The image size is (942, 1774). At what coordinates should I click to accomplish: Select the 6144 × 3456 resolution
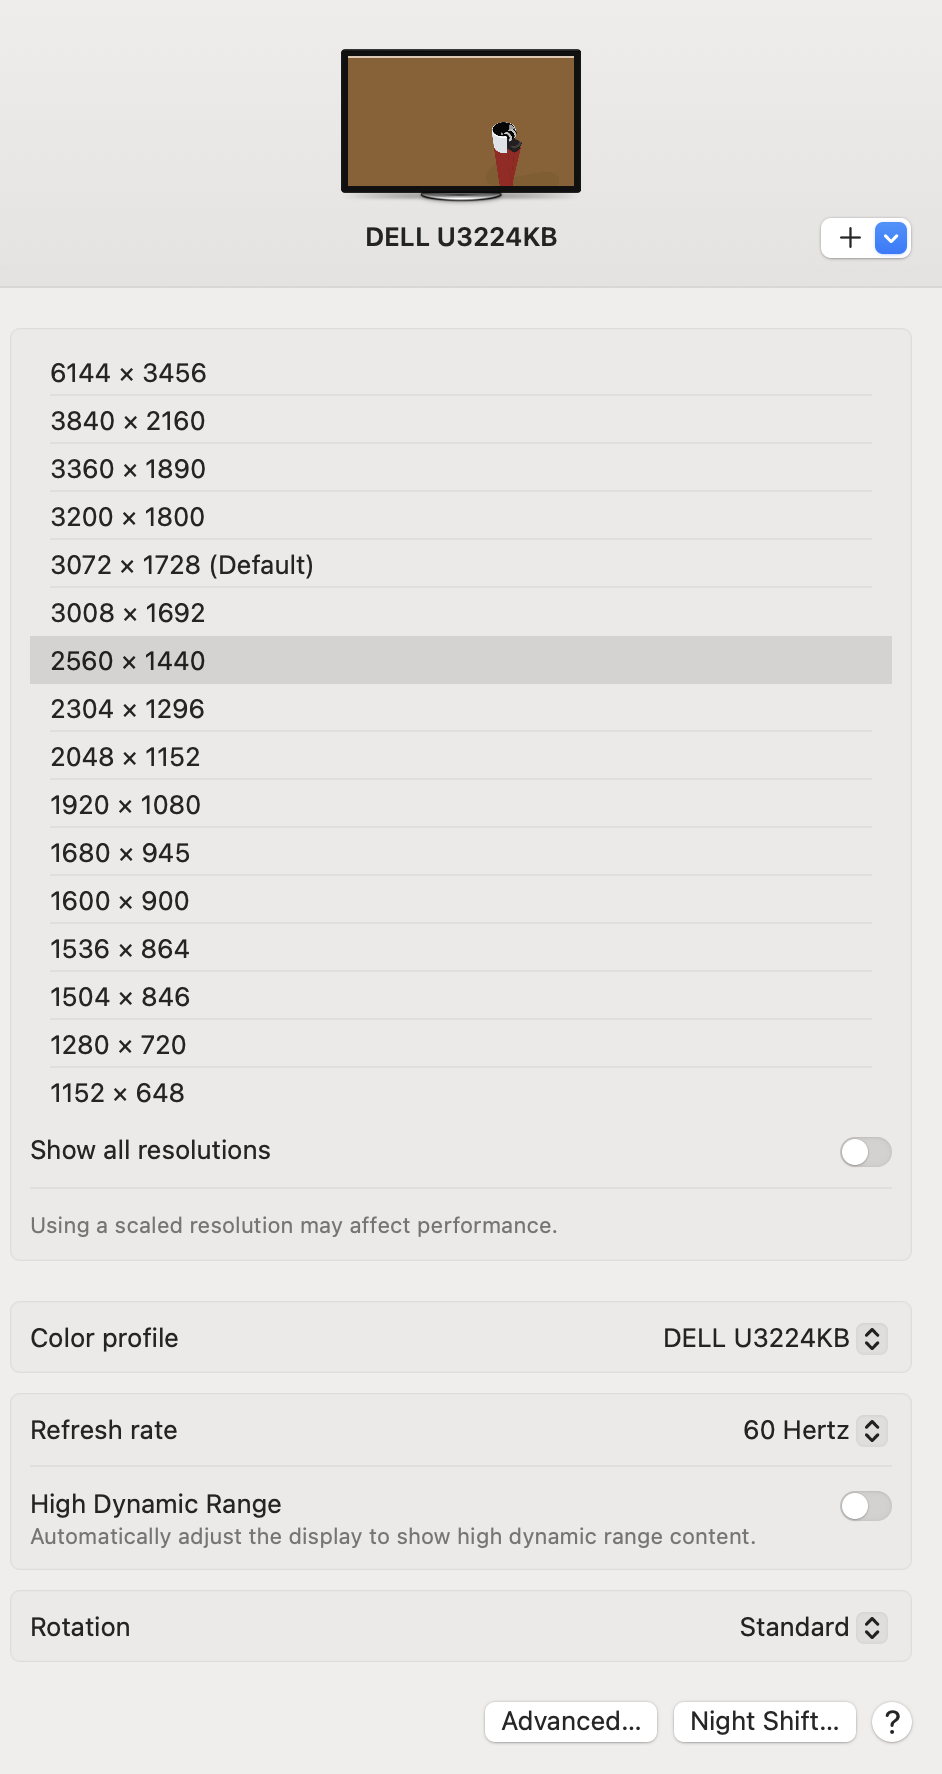tap(461, 373)
